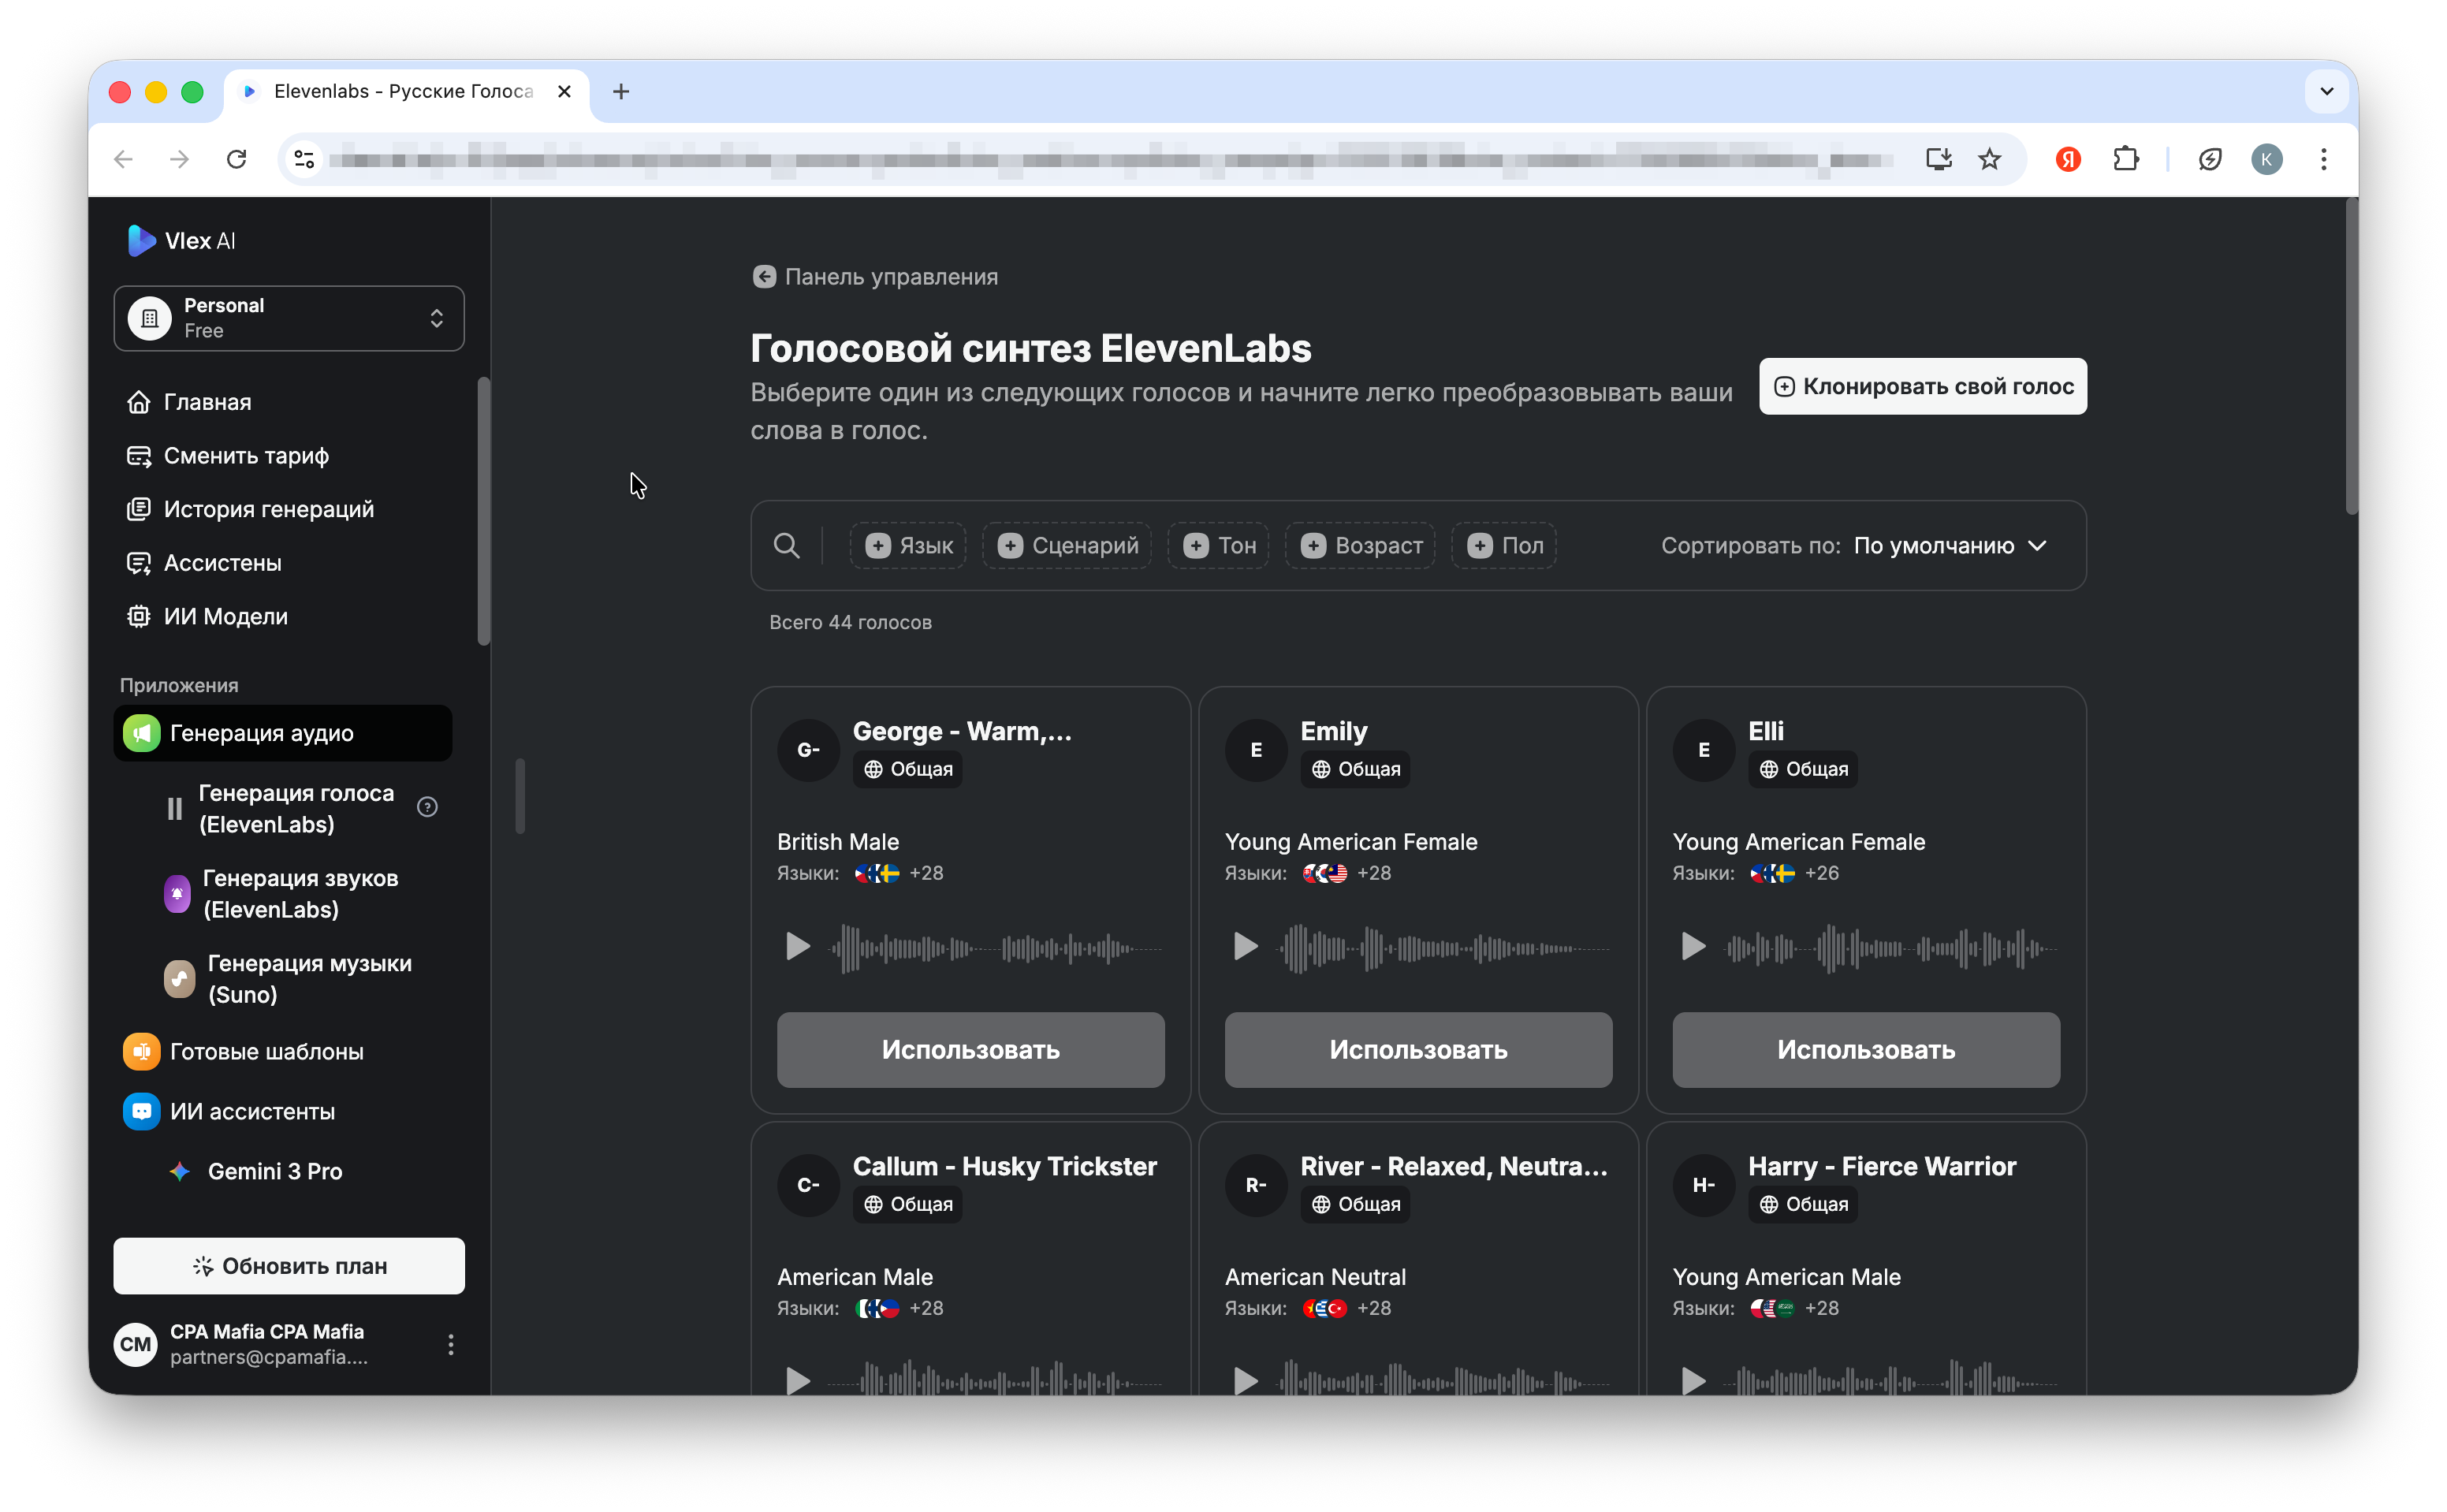Open help icon next to Генерация голоса
This screenshot has width=2447, height=1512.
(427, 808)
